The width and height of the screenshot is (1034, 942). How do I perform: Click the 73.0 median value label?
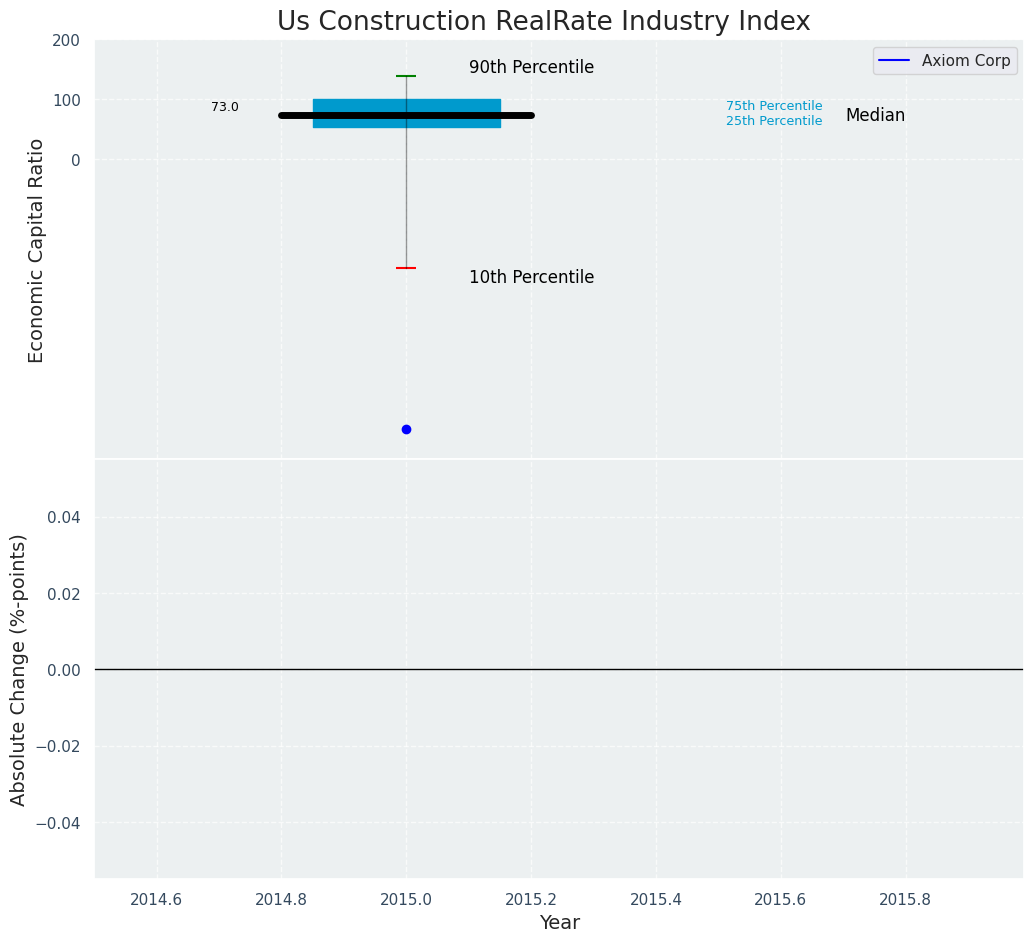click(225, 107)
